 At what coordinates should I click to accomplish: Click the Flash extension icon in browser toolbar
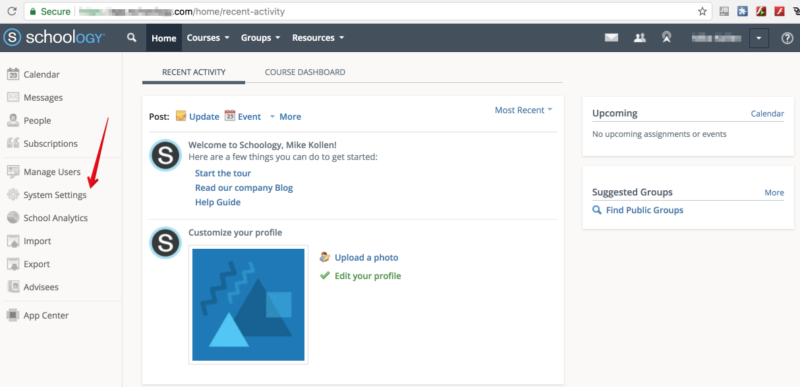779,11
